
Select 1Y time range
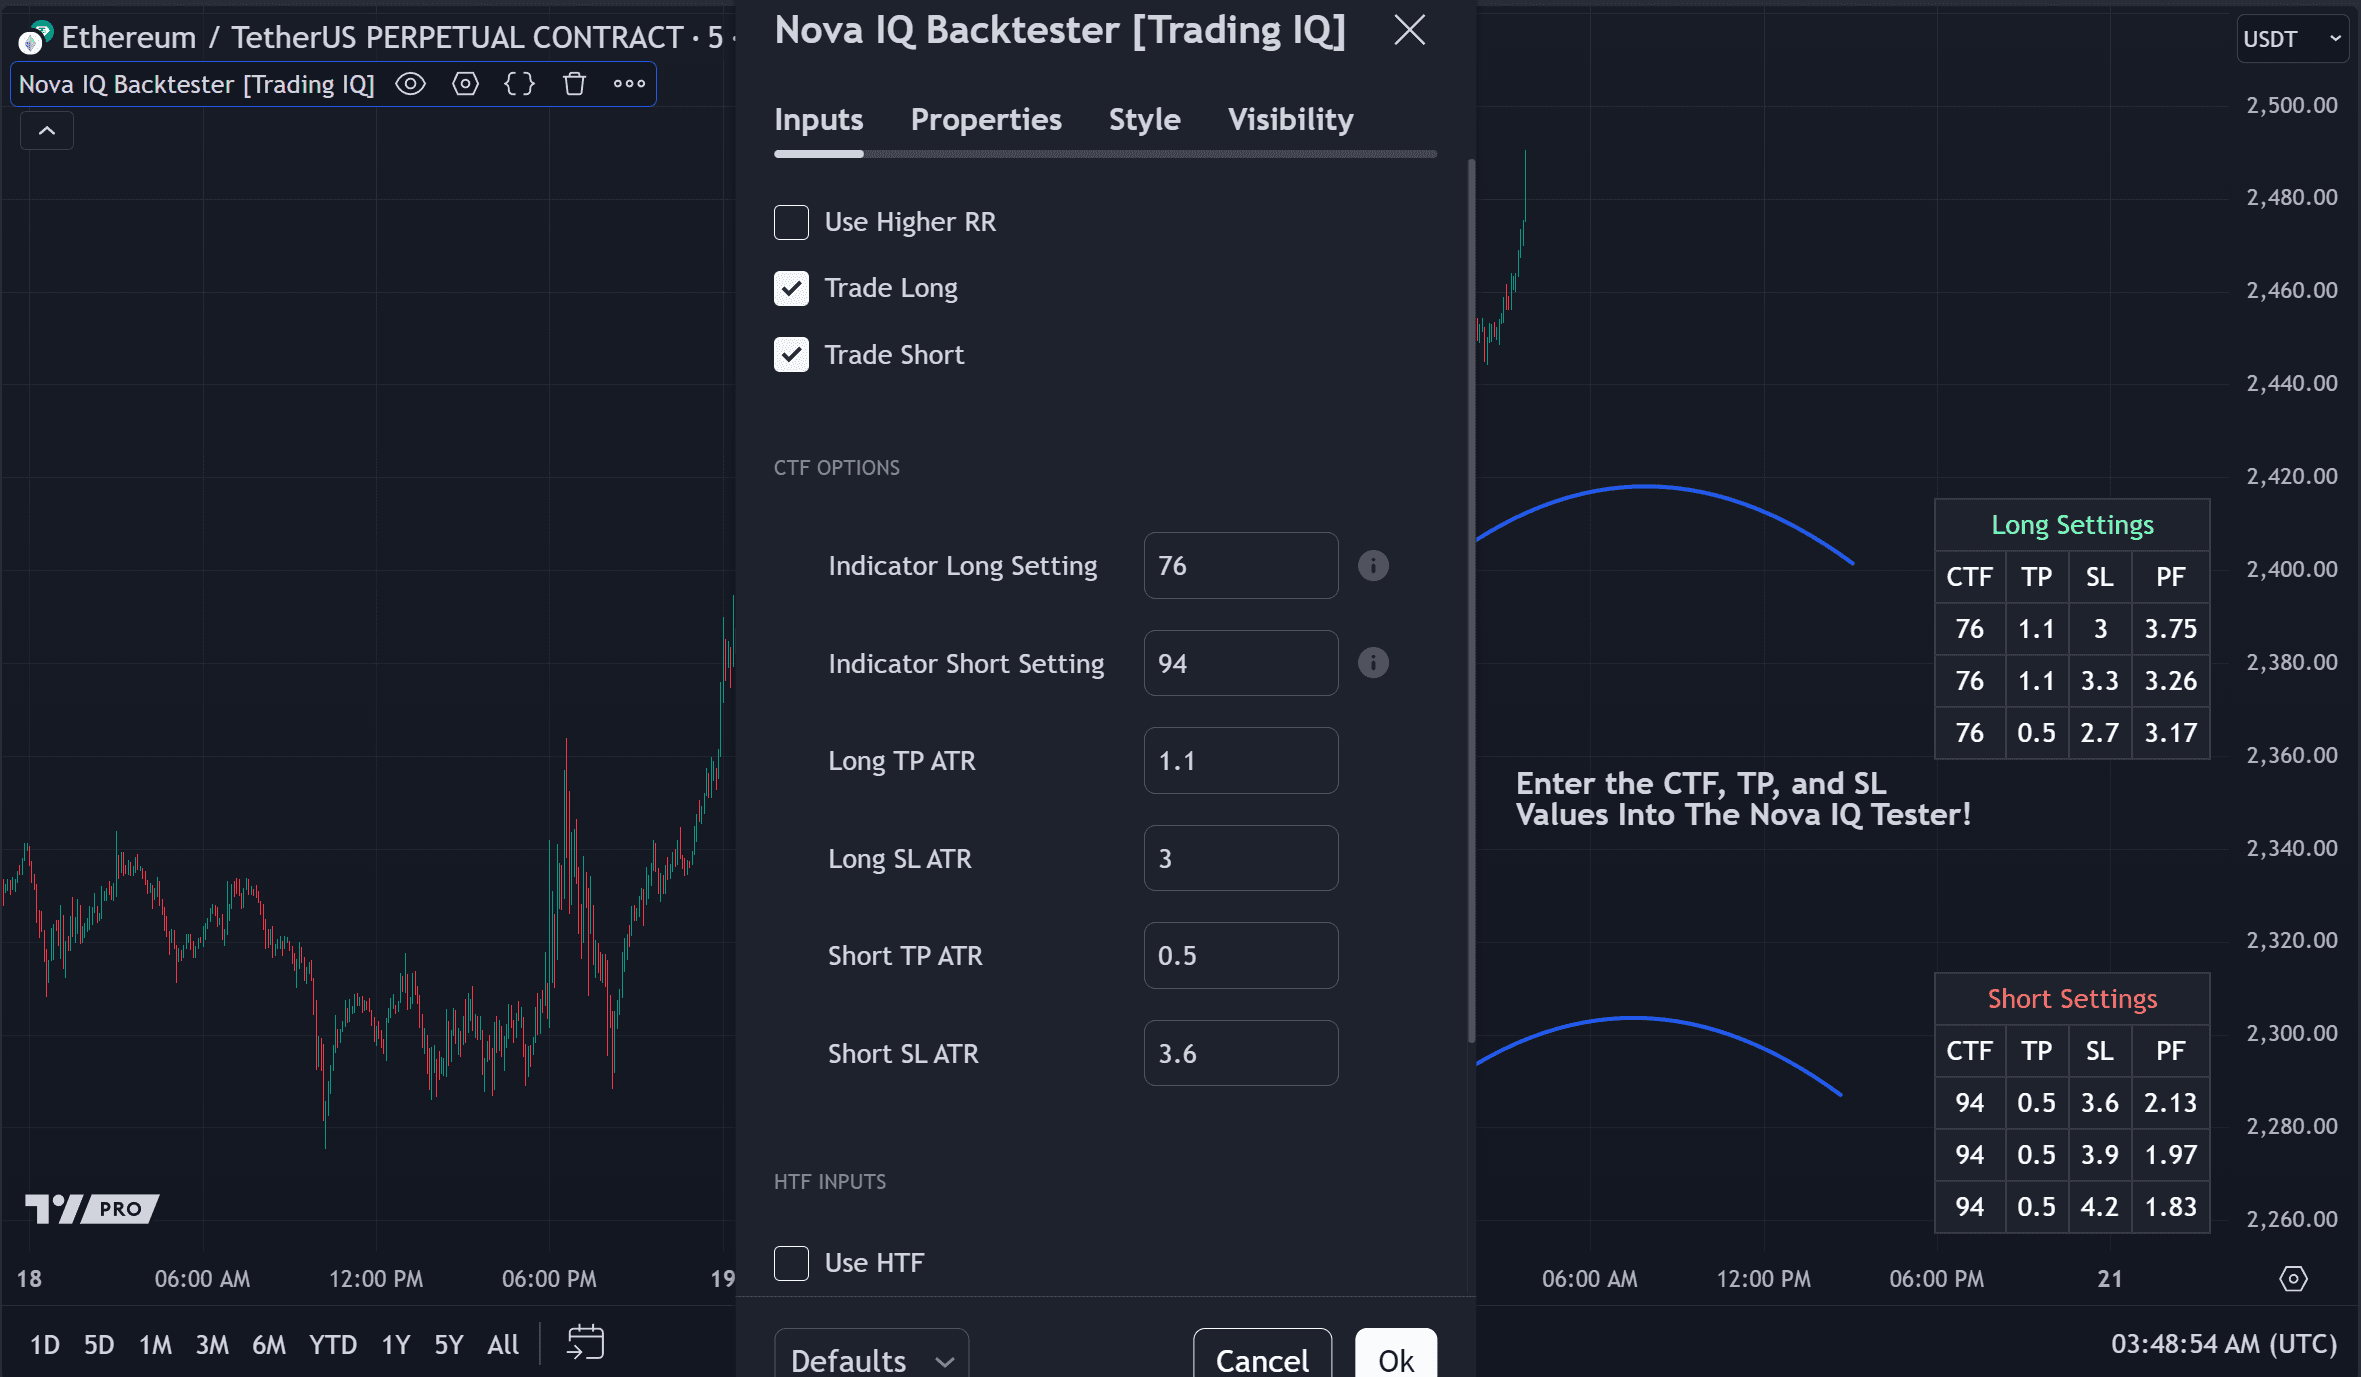pyautogui.click(x=396, y=1345)
